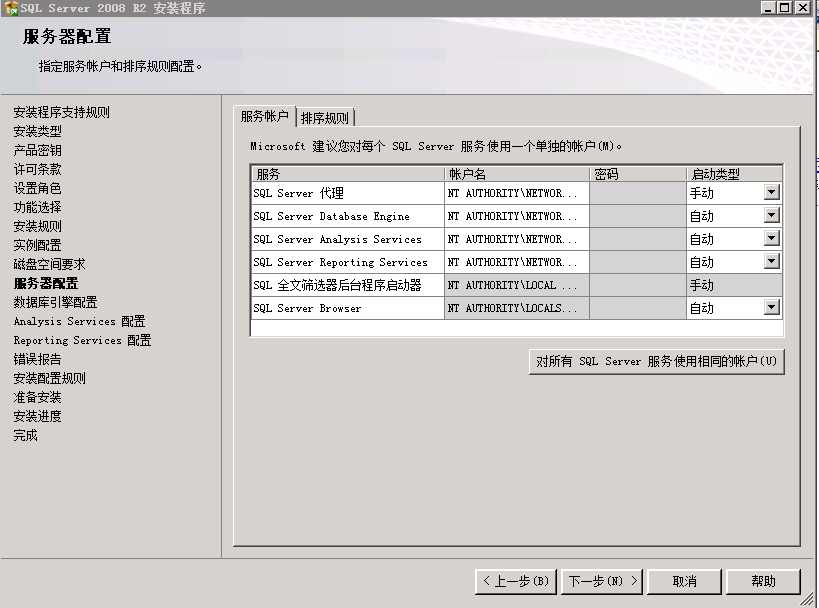819x608 pixels.
Task: Click account name cell for Analysis Services
Action: [x=517, y=239]
